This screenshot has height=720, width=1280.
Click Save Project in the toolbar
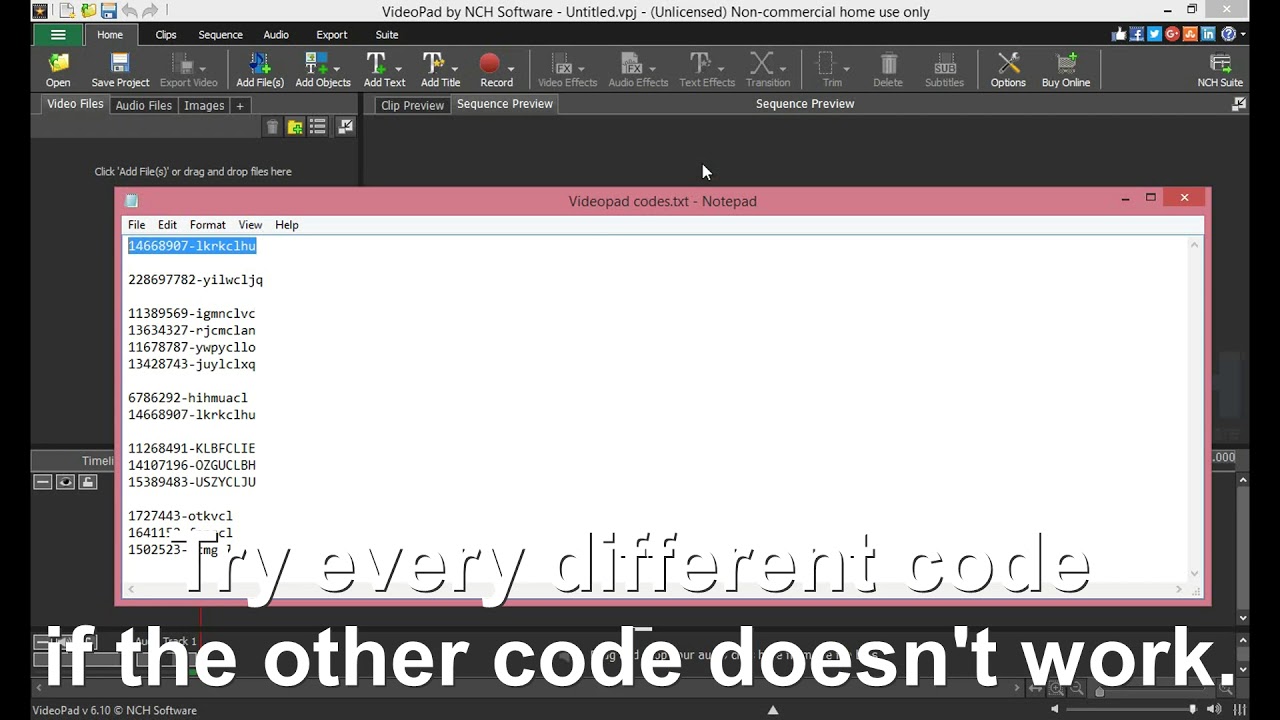tap(120, 70)
